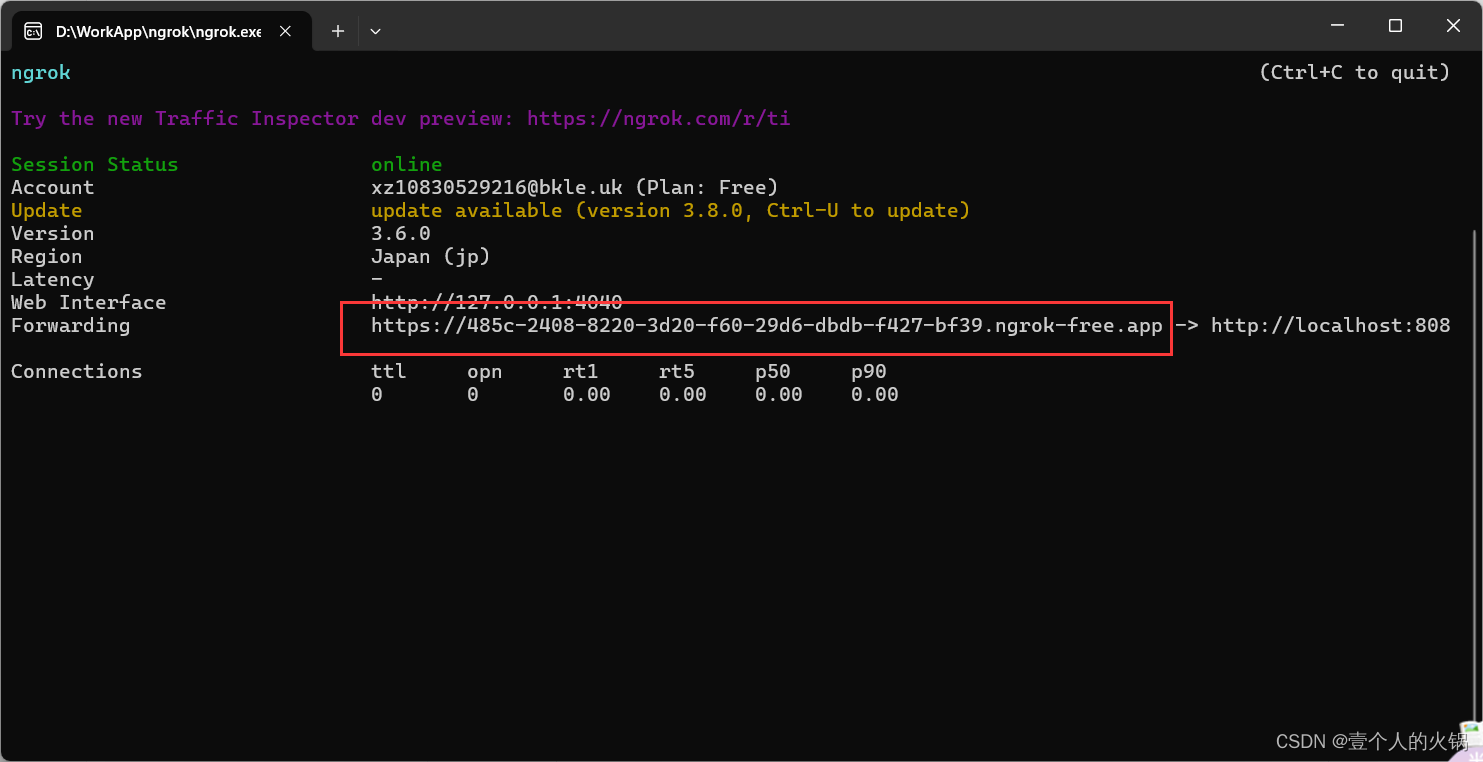Click the 'Connections' label
Viewport: 1483px width, 762px height.
pyautogui.click(x=77, y=372)
